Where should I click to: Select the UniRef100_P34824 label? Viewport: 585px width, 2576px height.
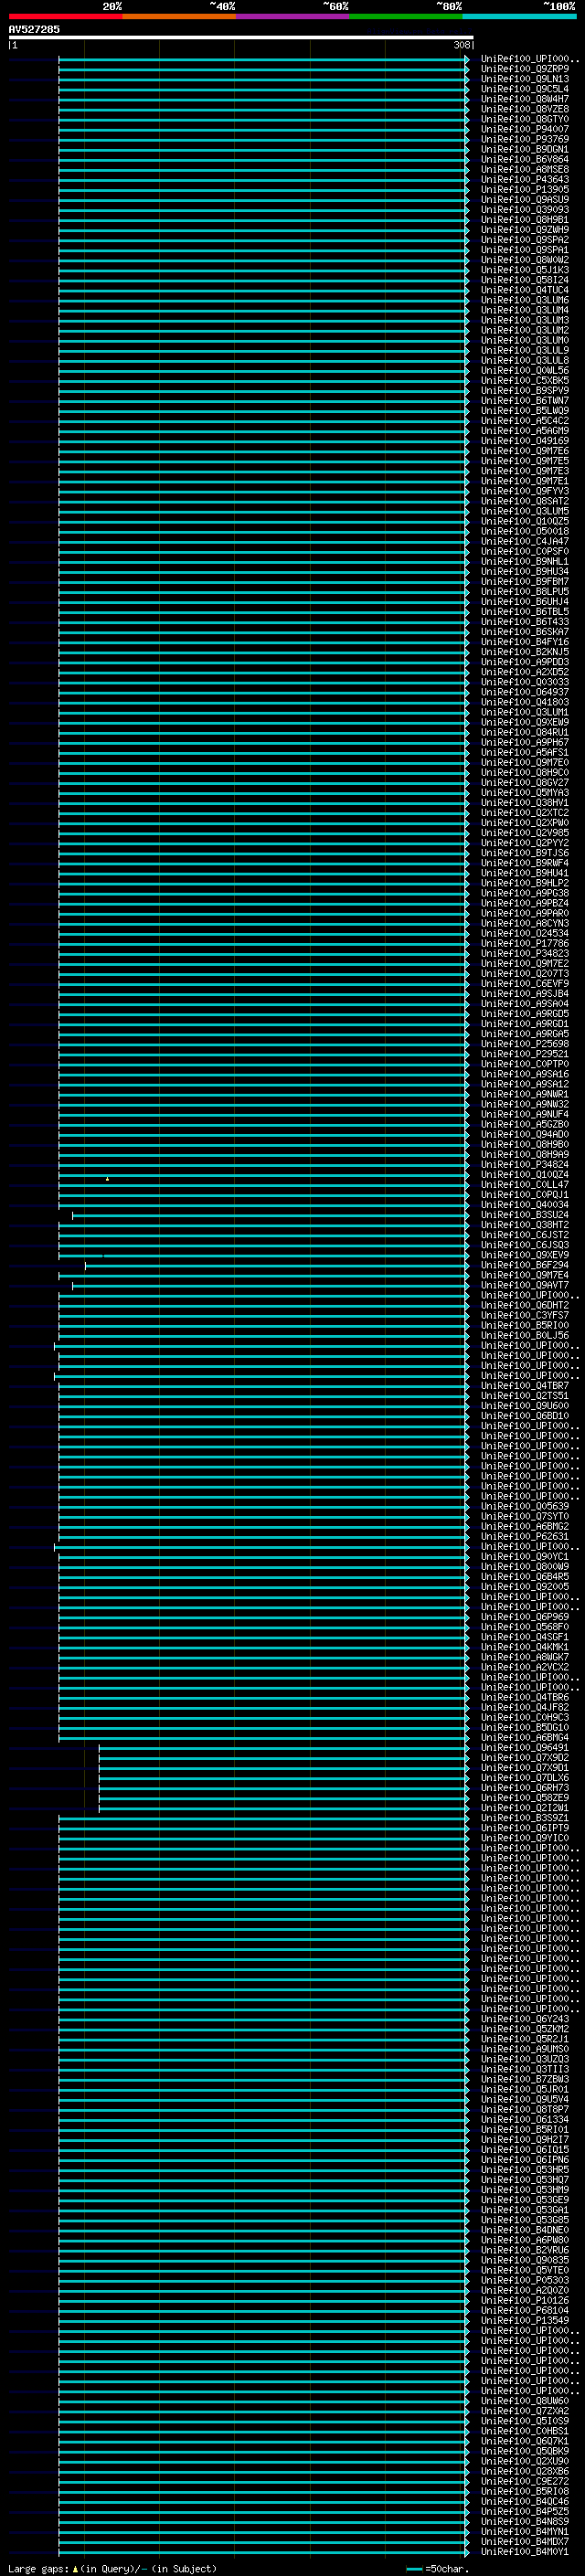(x=525, y=1164)
